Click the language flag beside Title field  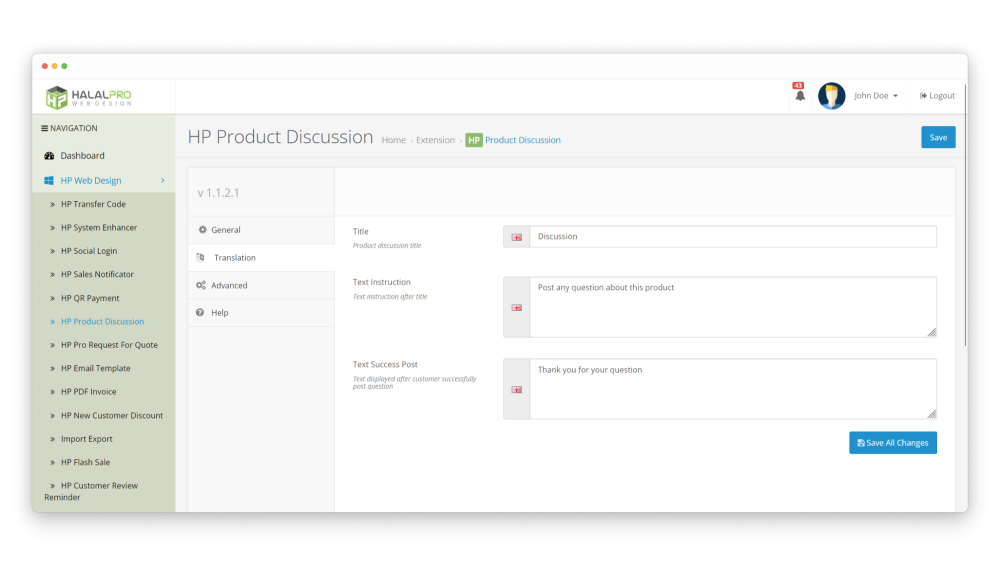coord(516,237)
